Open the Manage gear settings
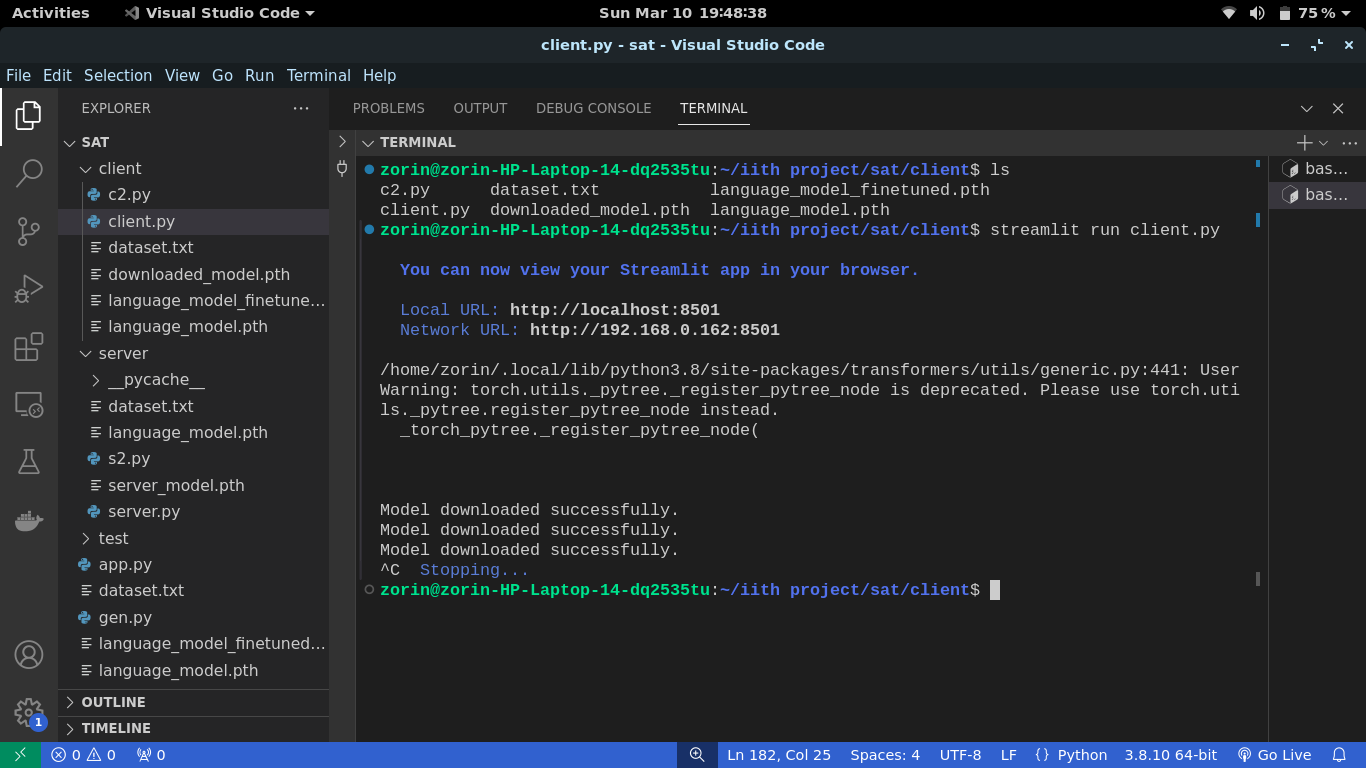The image size is (1366, 768). coord(29,713)
